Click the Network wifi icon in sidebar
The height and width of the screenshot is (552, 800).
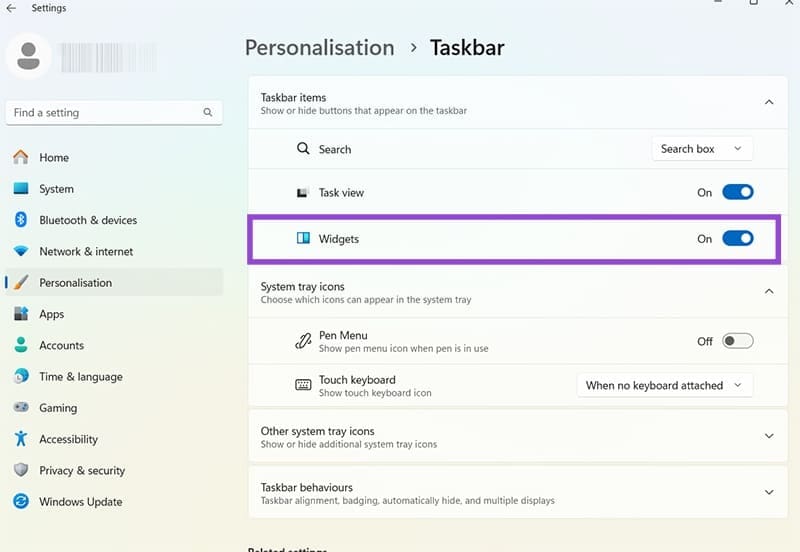[x=21, y=251]
